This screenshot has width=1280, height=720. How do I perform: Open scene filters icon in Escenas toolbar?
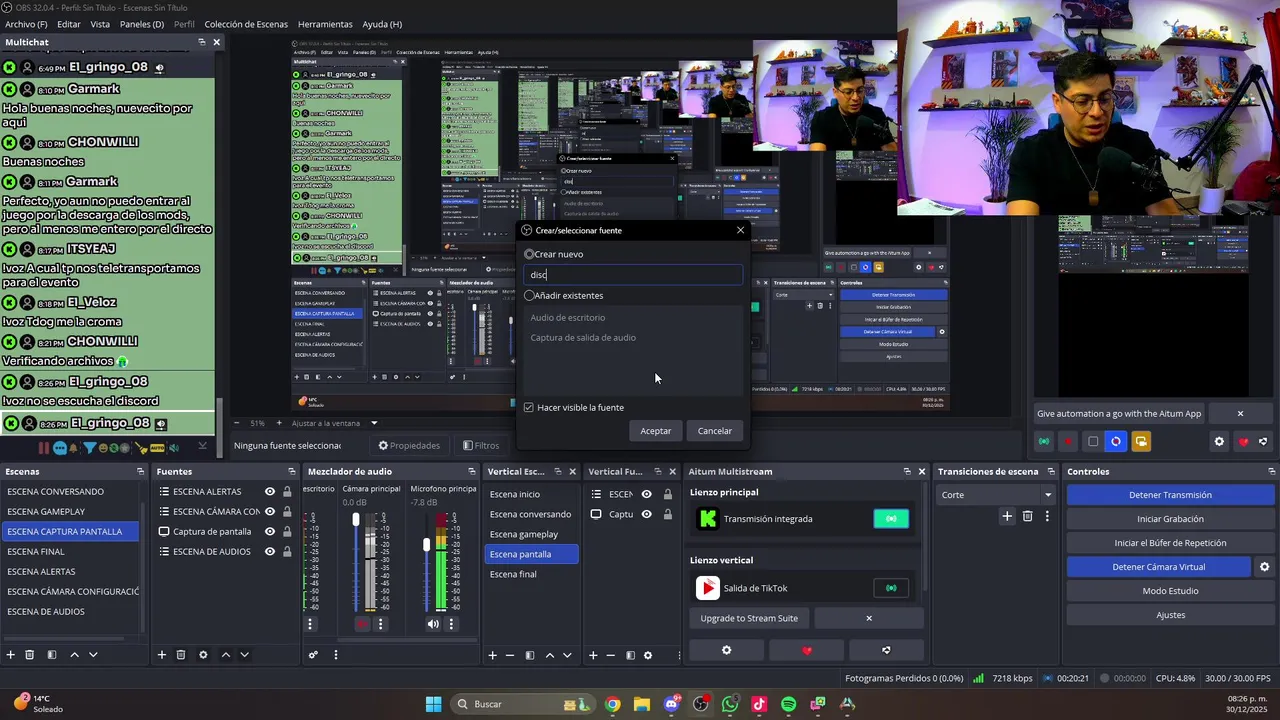coord(51,655)
